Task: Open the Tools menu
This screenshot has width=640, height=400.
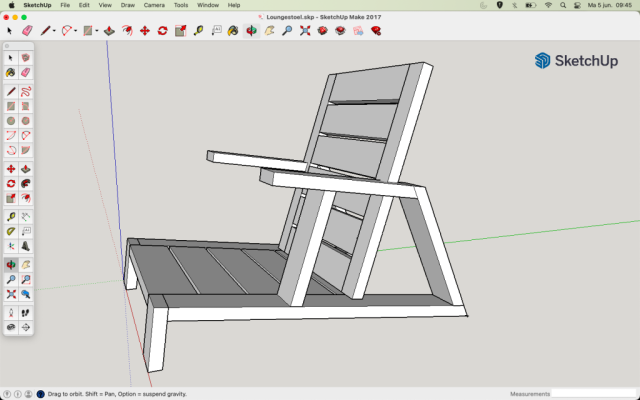Action: click(181, 5)
